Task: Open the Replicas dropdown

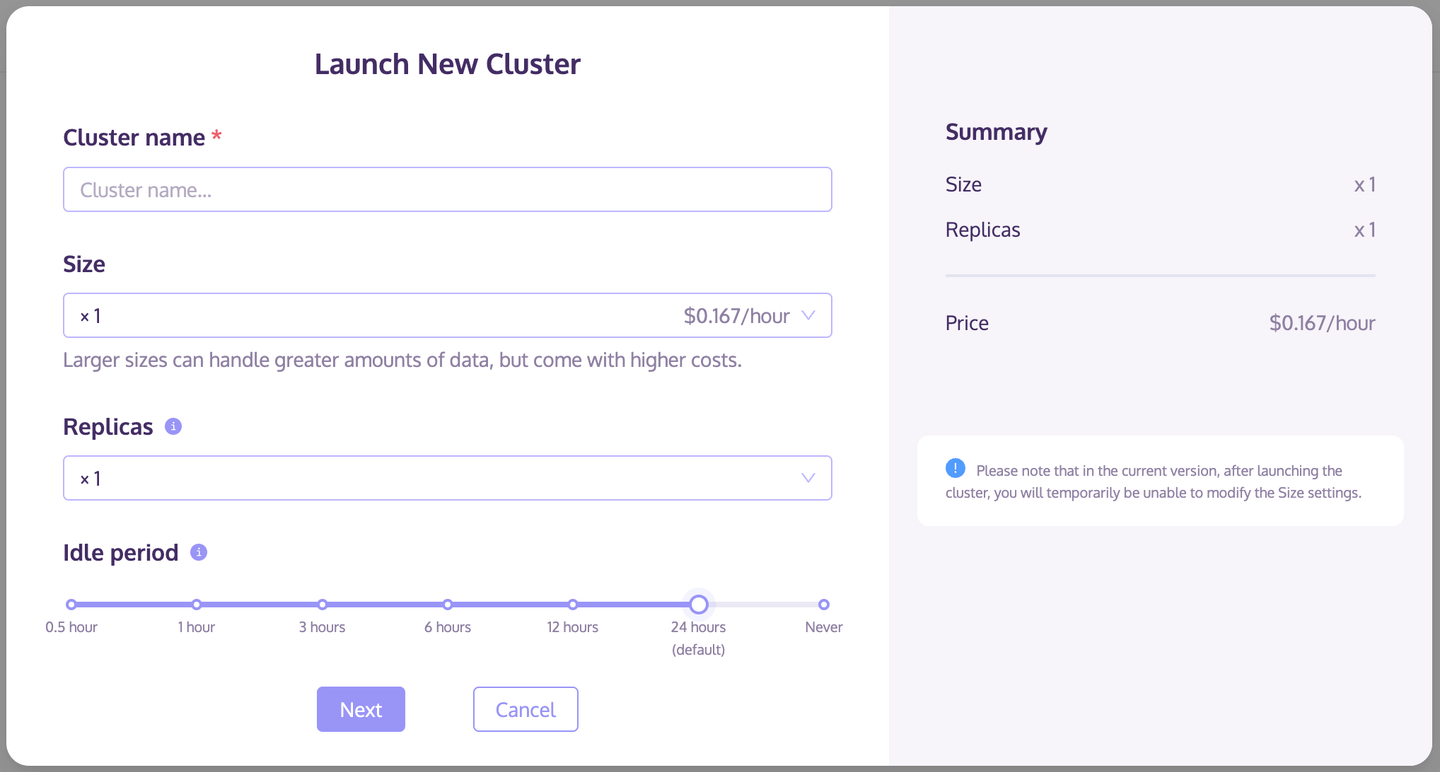Action: 447,478
